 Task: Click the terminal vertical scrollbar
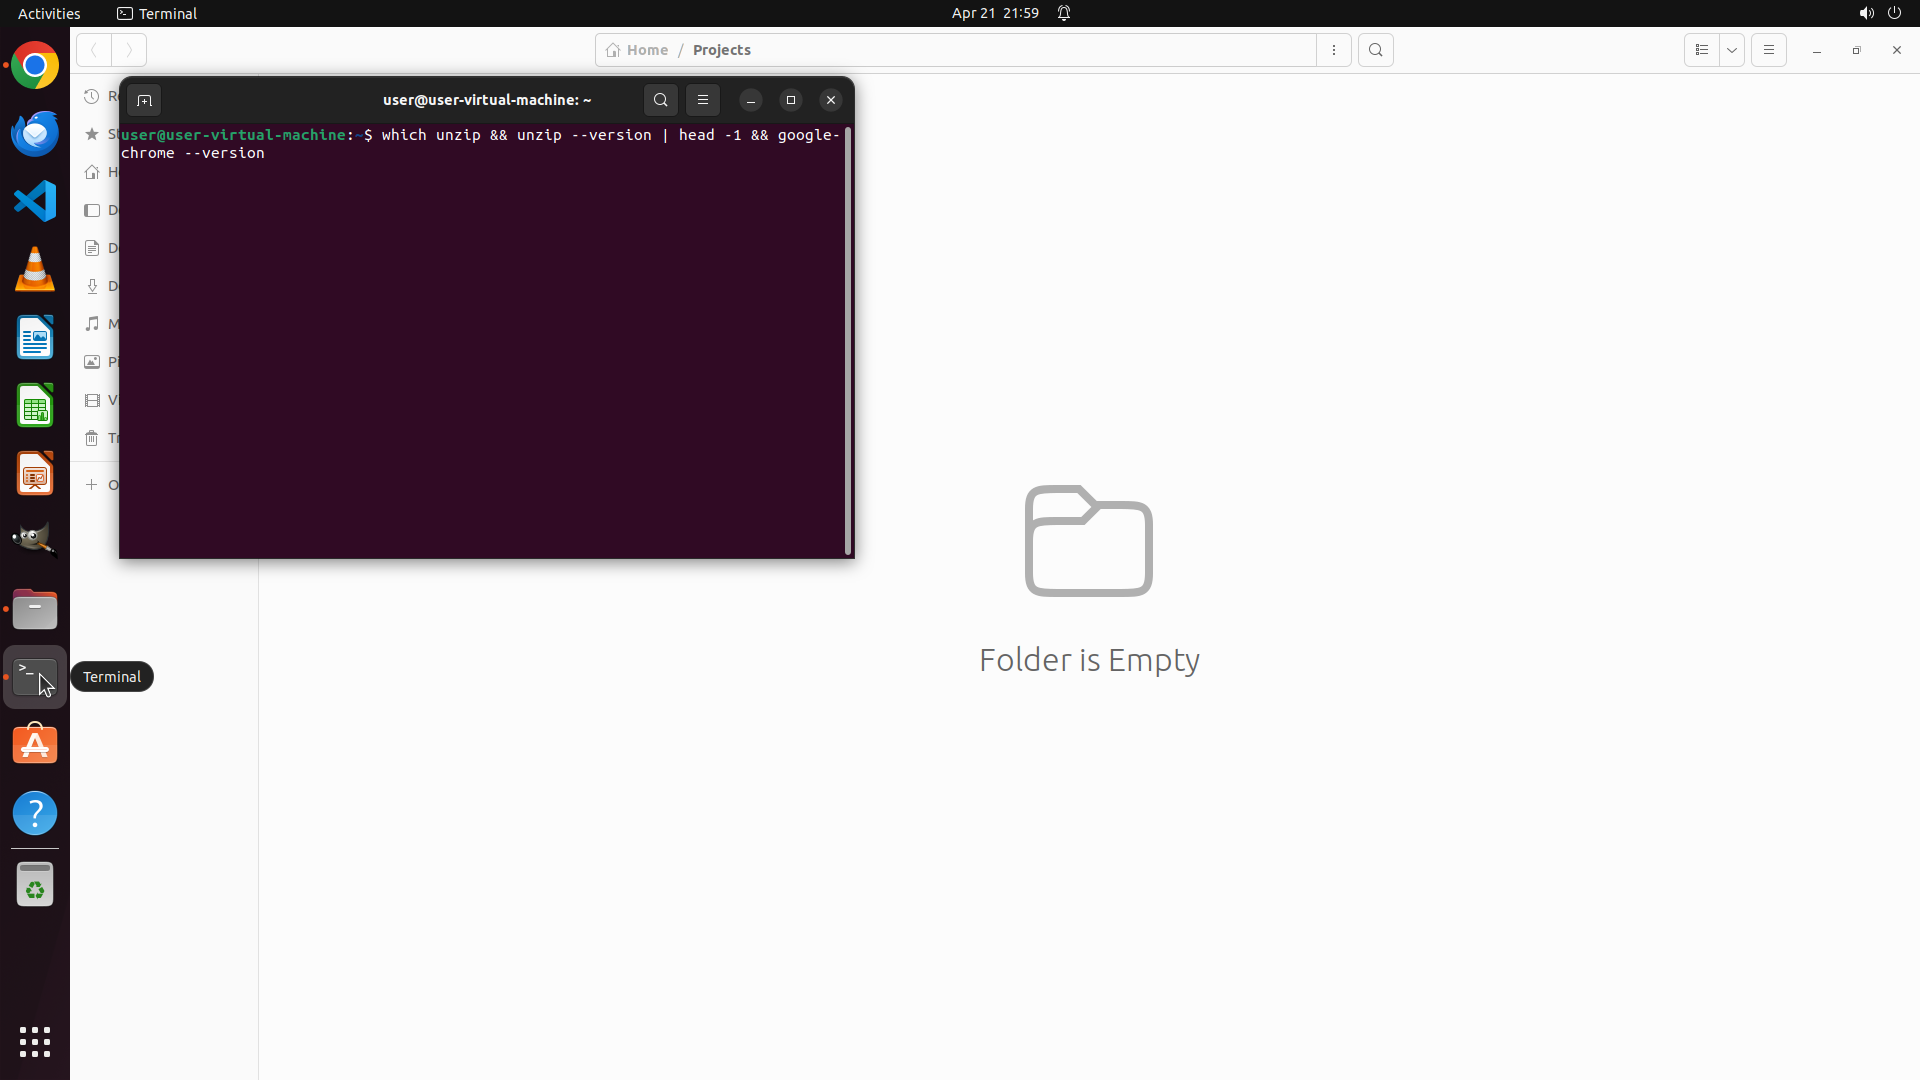pos(848,340)
